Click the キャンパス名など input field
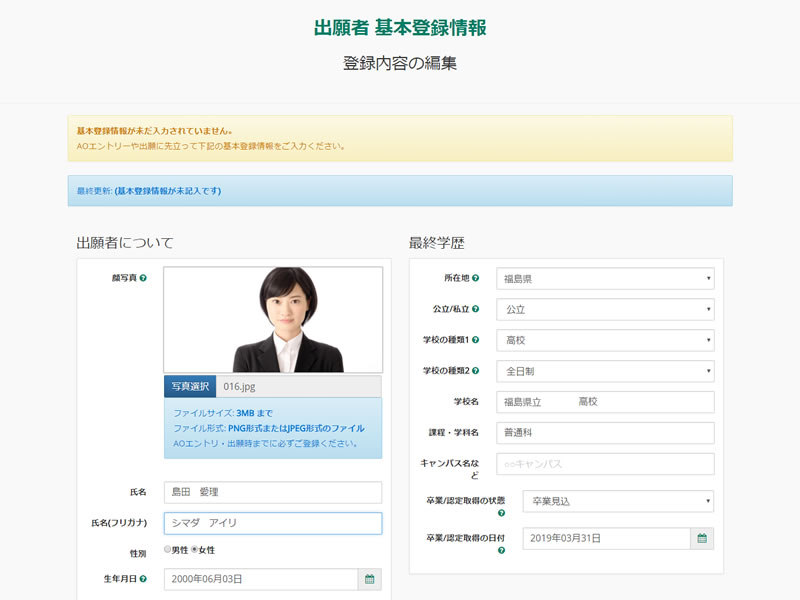The image size is (800, 600). tap(605, 464)
